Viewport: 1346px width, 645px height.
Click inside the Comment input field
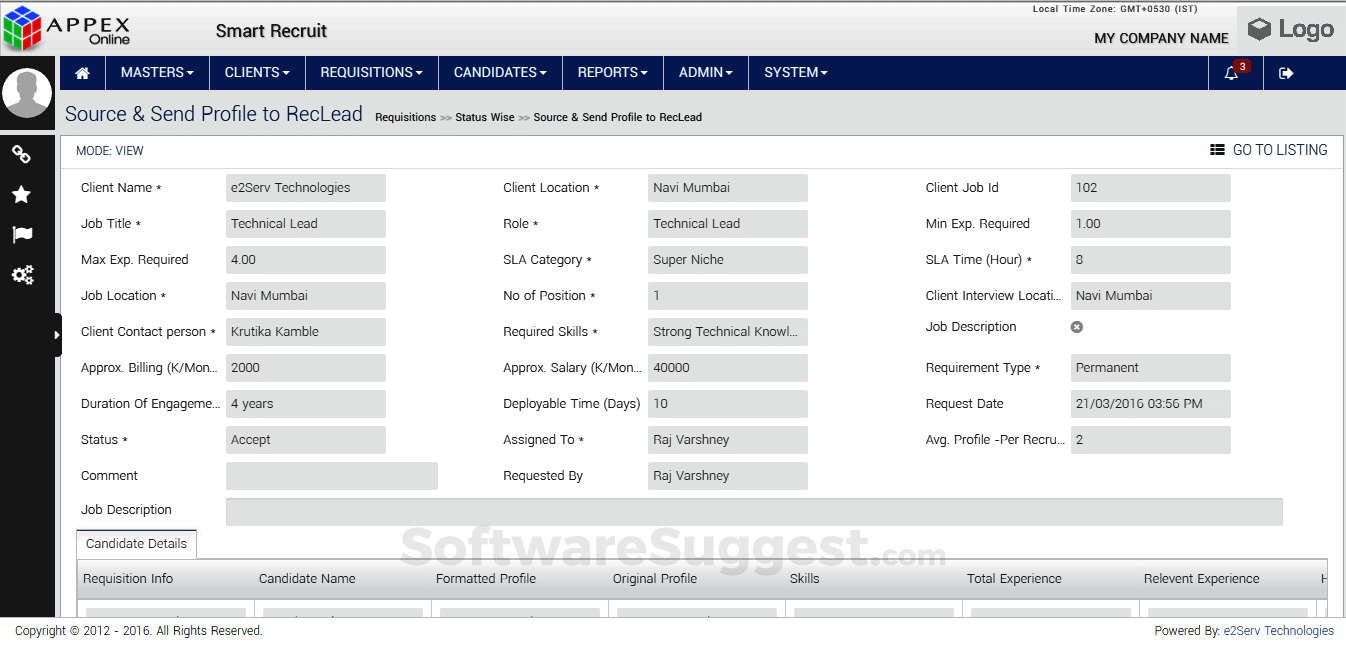pyautogui.click(x=331, y=475)
